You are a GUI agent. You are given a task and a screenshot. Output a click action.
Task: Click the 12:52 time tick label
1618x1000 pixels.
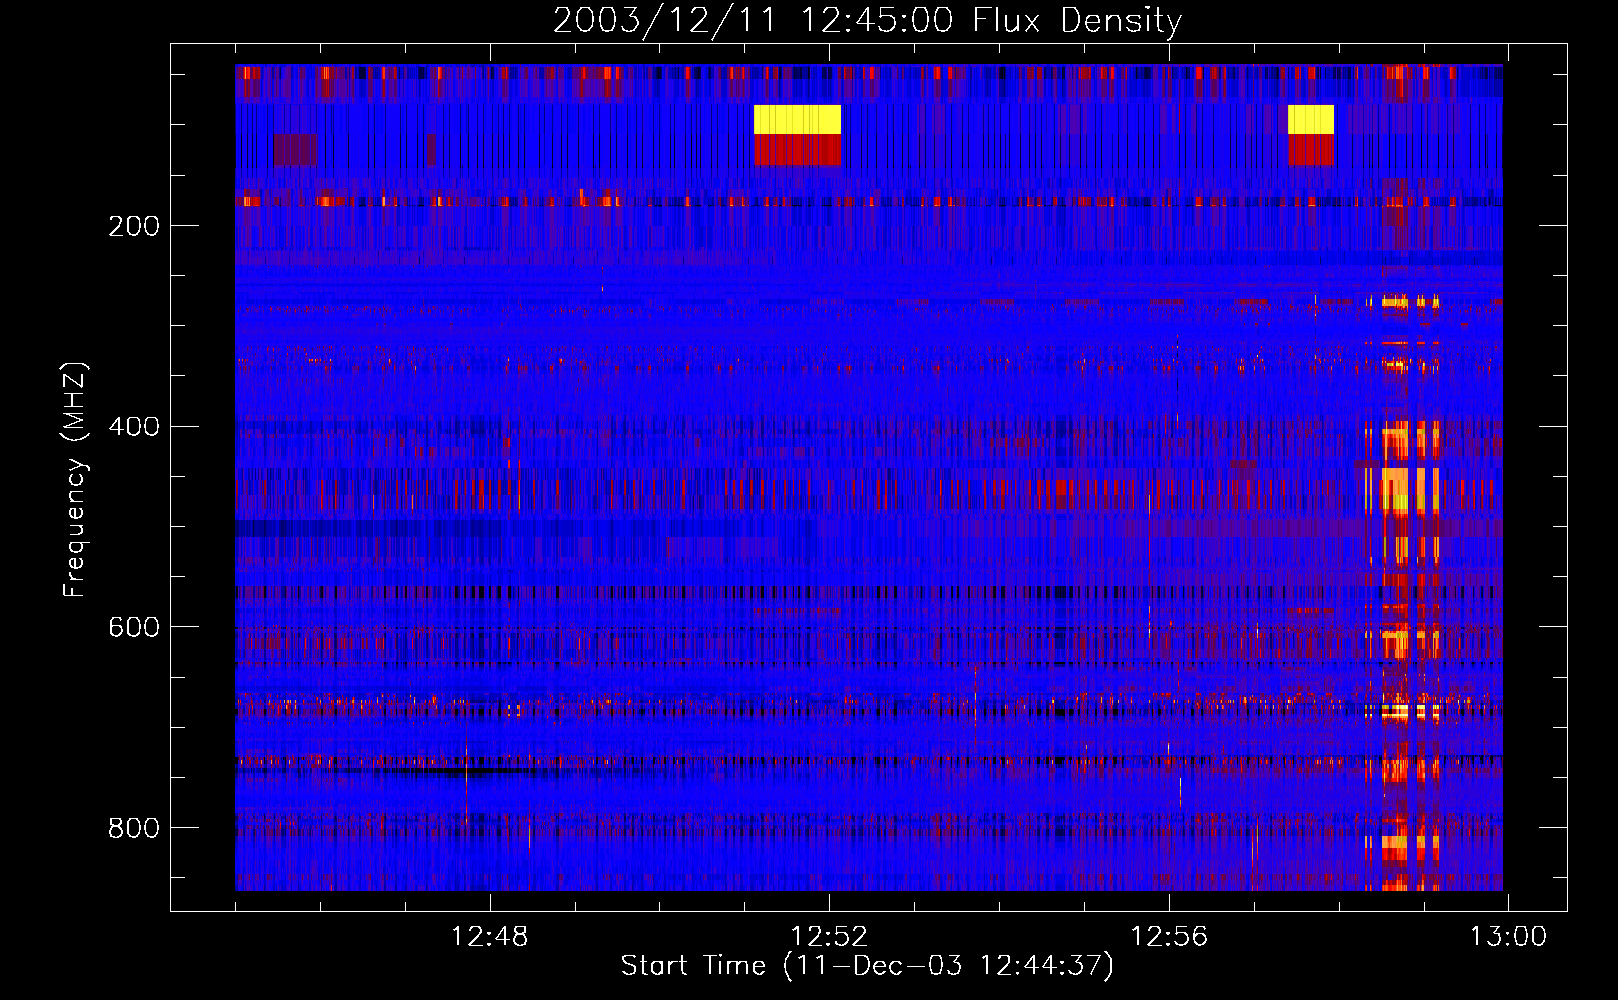[x=829, y=936]
